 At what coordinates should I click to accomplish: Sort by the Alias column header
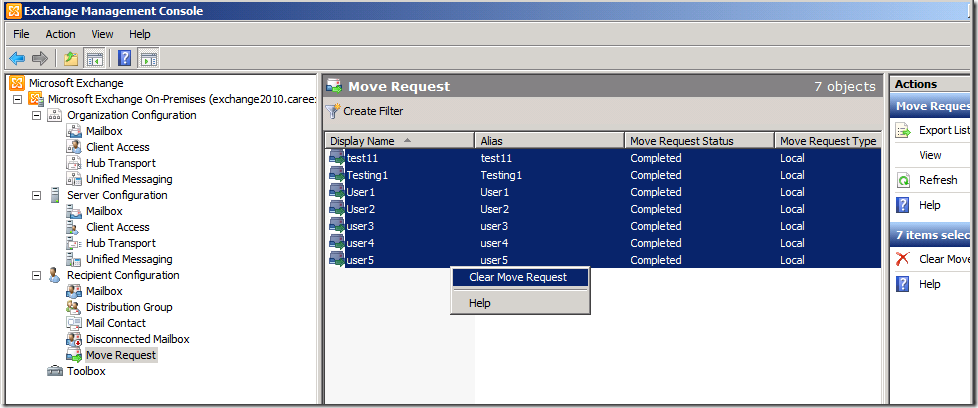tap(550, 141)
